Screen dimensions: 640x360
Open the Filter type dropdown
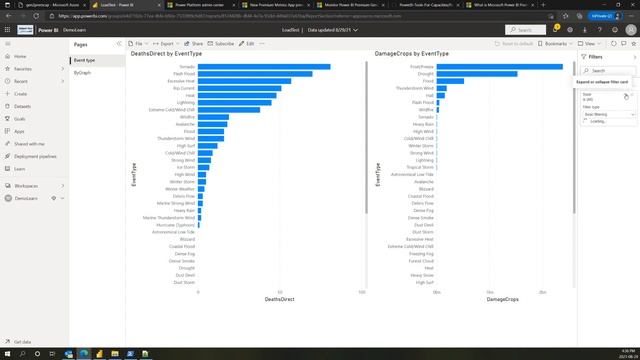[x=609, y=115]
